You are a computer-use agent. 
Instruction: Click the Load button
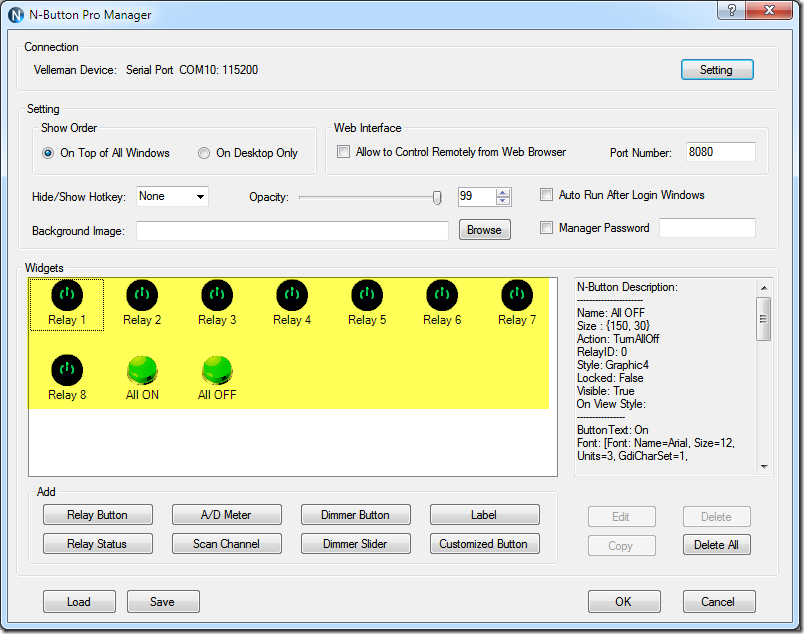pos(79,602)
